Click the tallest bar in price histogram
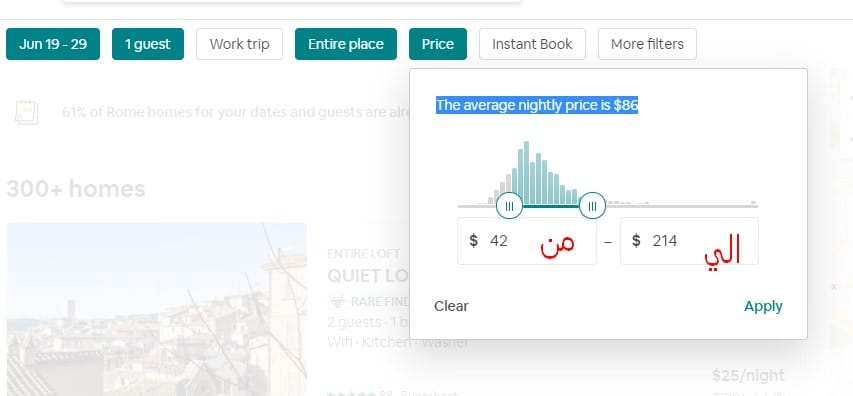The height and width of the screenshot is (396, 853). point(527,173)
